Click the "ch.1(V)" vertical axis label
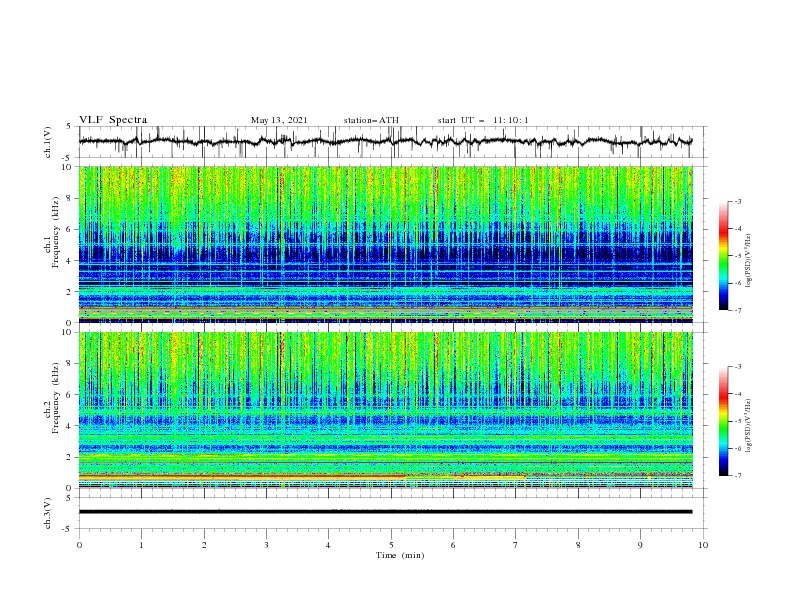792x612 pixels. [48, 142]
